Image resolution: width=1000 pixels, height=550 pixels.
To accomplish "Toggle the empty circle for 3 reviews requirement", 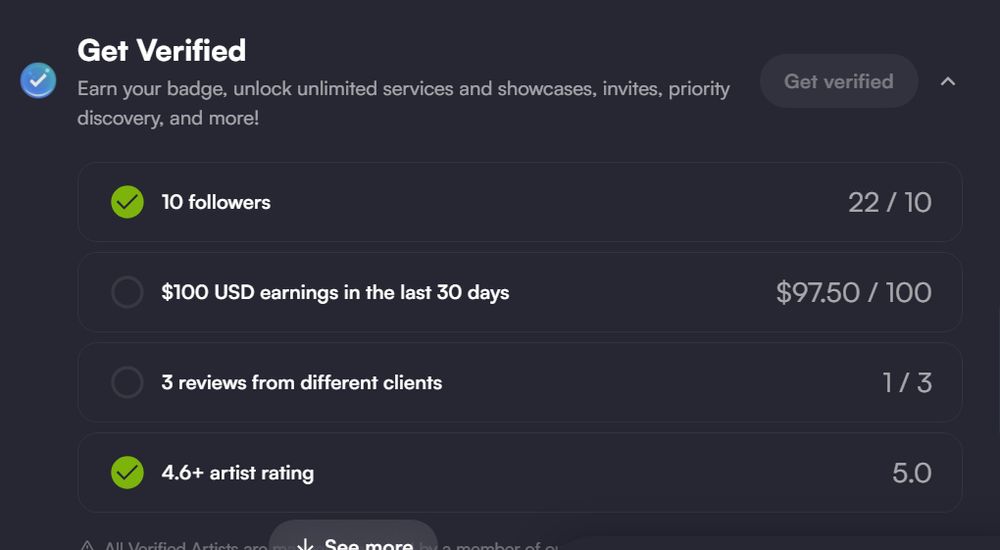I will tap(128, 382).
